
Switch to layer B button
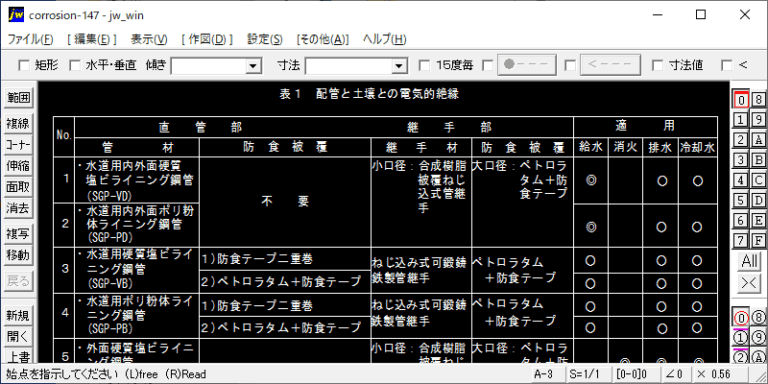point(758,160)
